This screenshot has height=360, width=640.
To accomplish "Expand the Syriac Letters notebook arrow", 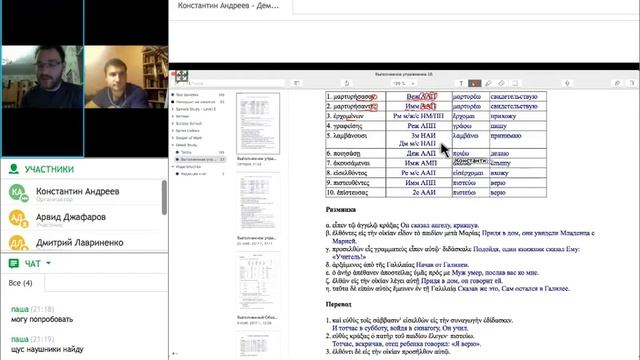I will click(173, 131).
